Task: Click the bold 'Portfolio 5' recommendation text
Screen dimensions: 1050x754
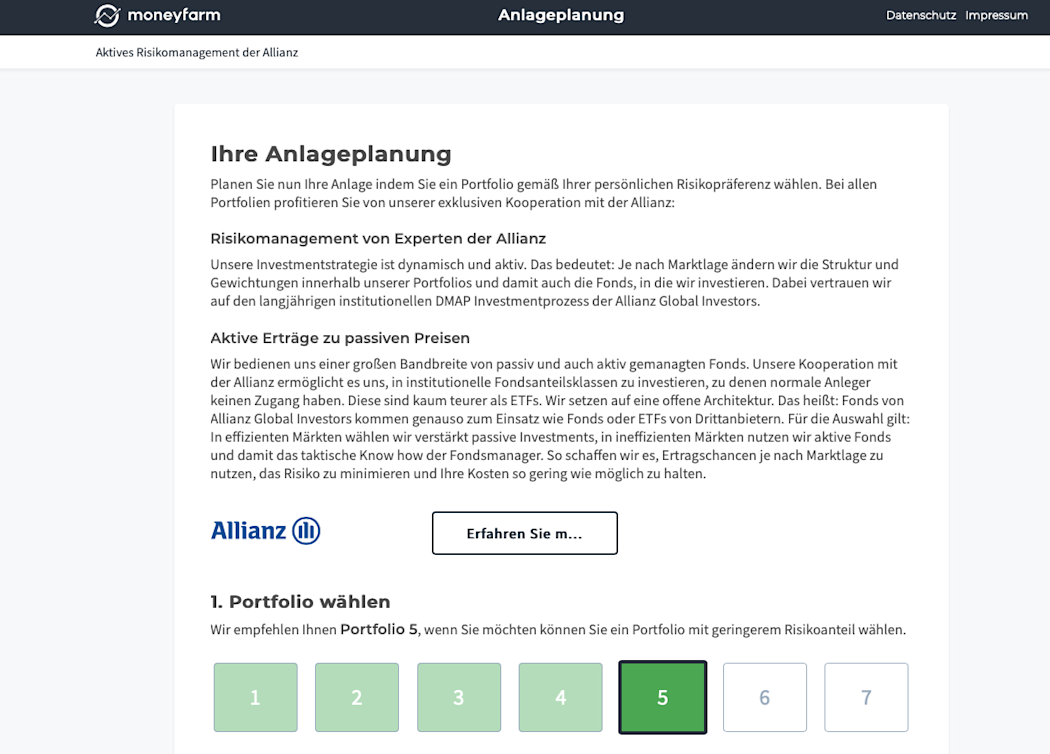Action: coord(379,629)
